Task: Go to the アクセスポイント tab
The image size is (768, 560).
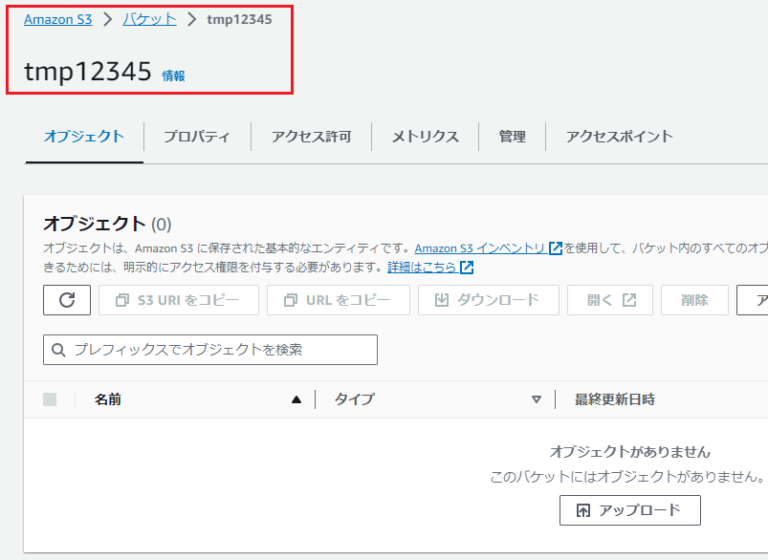Action: (619, 136)
